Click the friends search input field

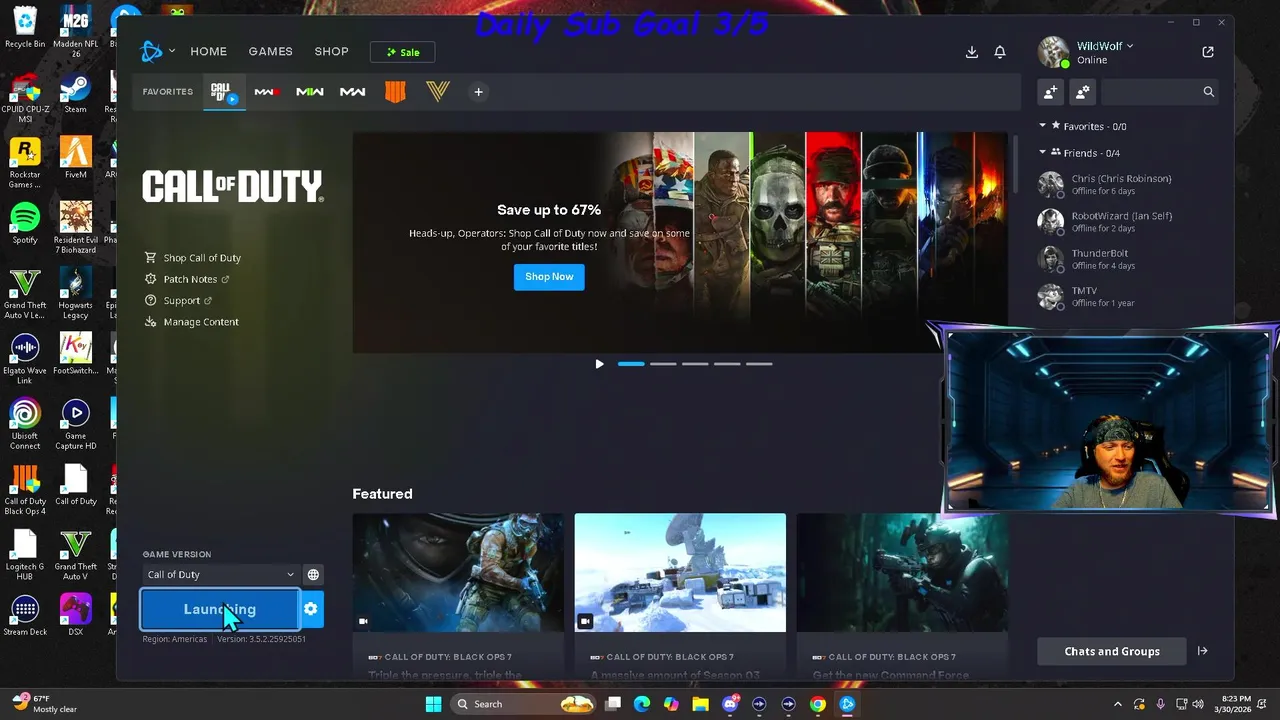1150,92
